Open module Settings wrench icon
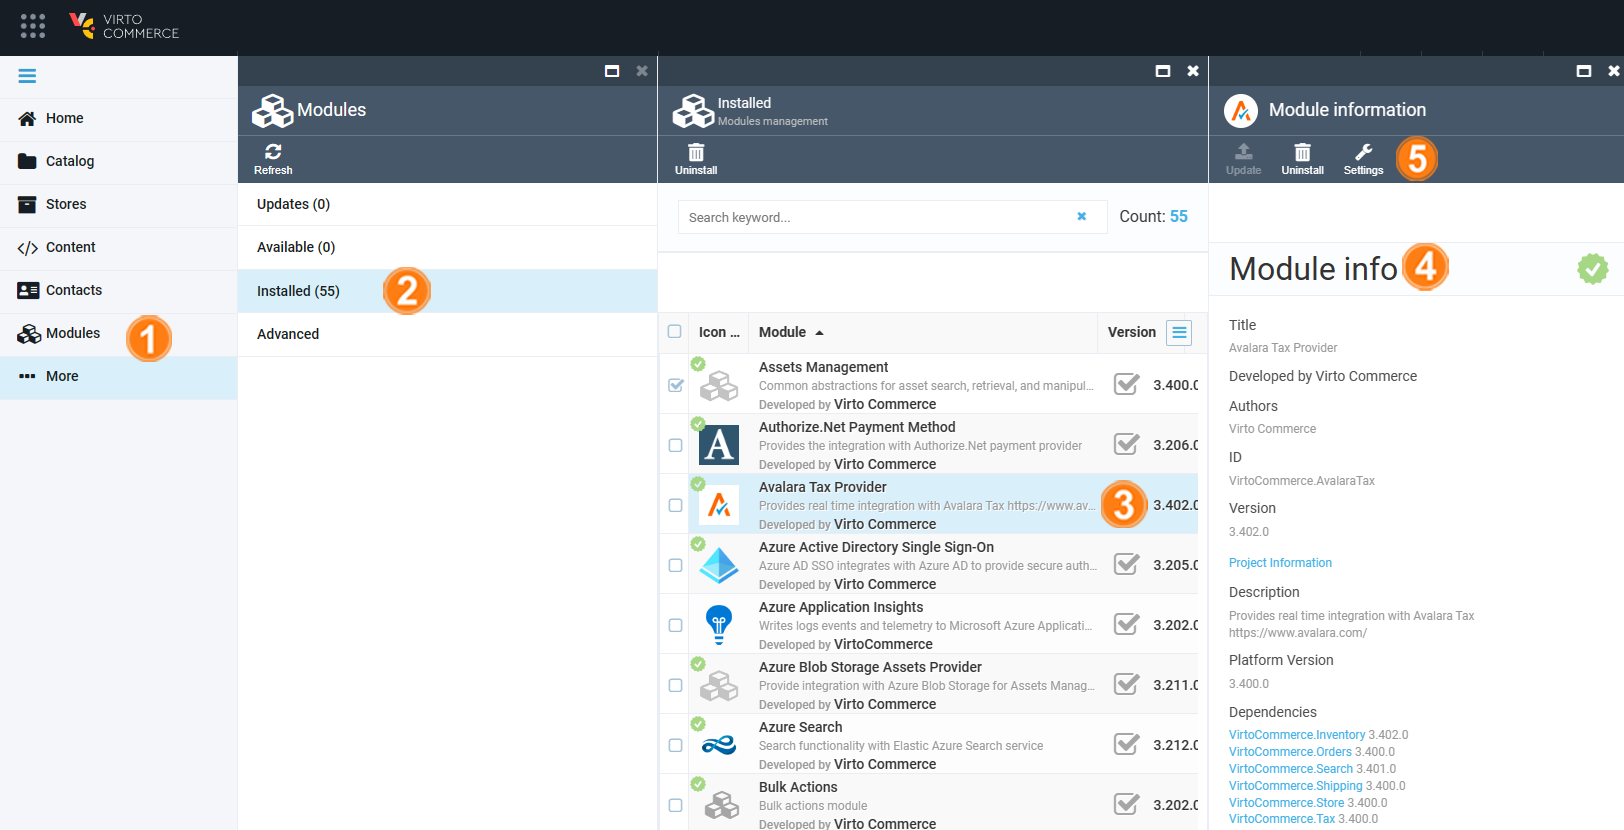The image size is (1624, 830). click(x=1363, y=159)
